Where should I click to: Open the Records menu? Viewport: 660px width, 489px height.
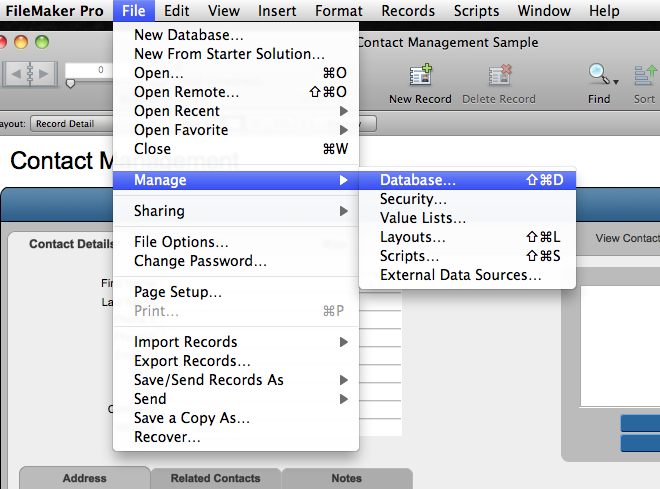click(408, 11)
